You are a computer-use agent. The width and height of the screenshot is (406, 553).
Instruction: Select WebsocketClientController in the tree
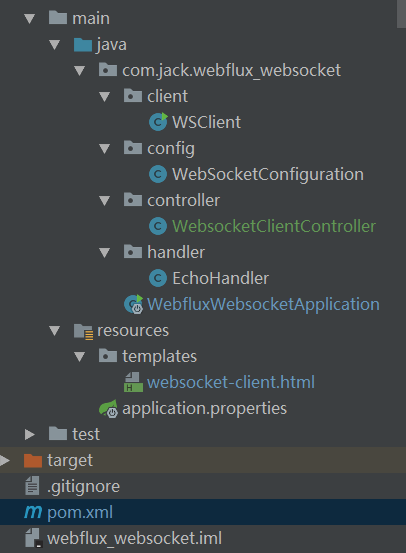point(274,226)
